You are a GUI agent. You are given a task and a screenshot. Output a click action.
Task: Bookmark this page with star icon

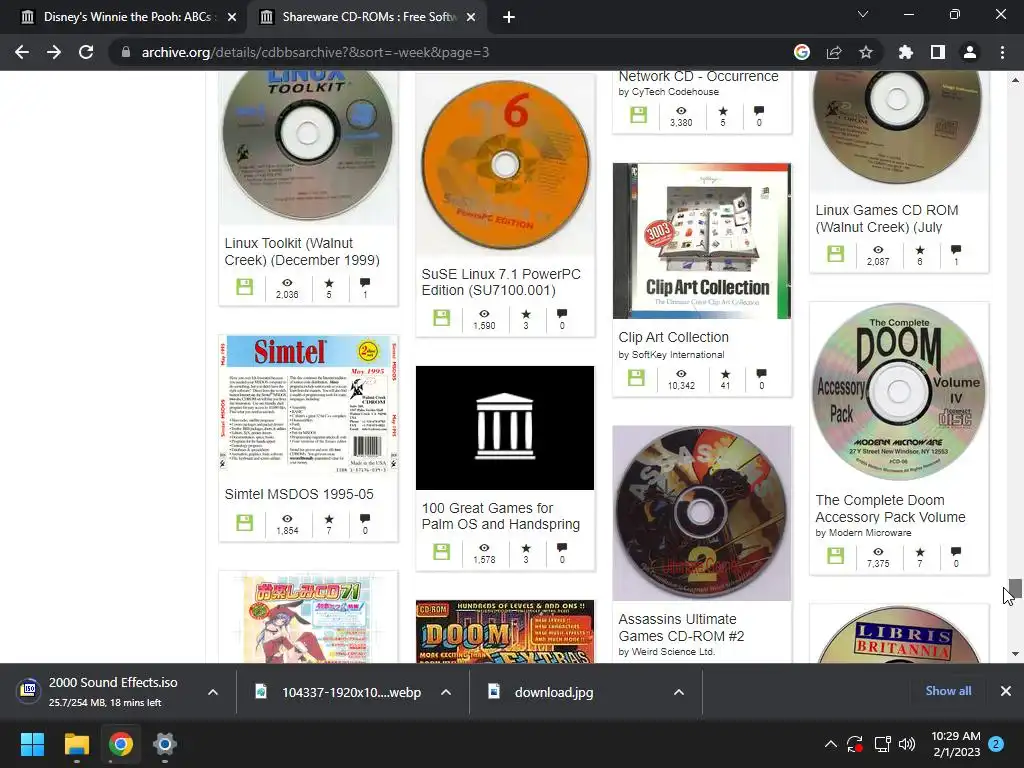pyautogui.click(x=866, y=52)
